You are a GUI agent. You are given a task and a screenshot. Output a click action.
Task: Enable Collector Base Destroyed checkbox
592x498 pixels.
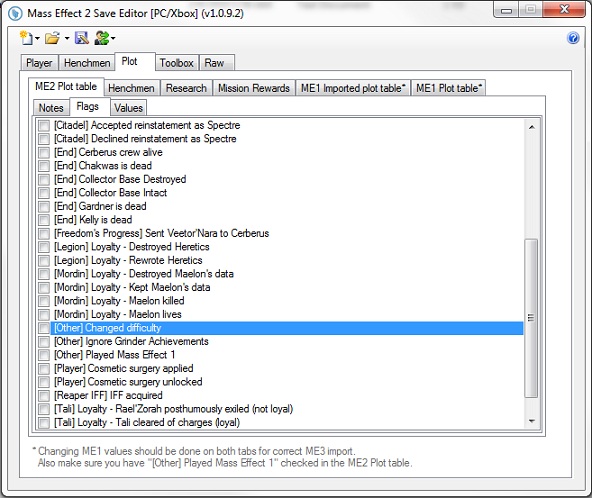point(44,179)
